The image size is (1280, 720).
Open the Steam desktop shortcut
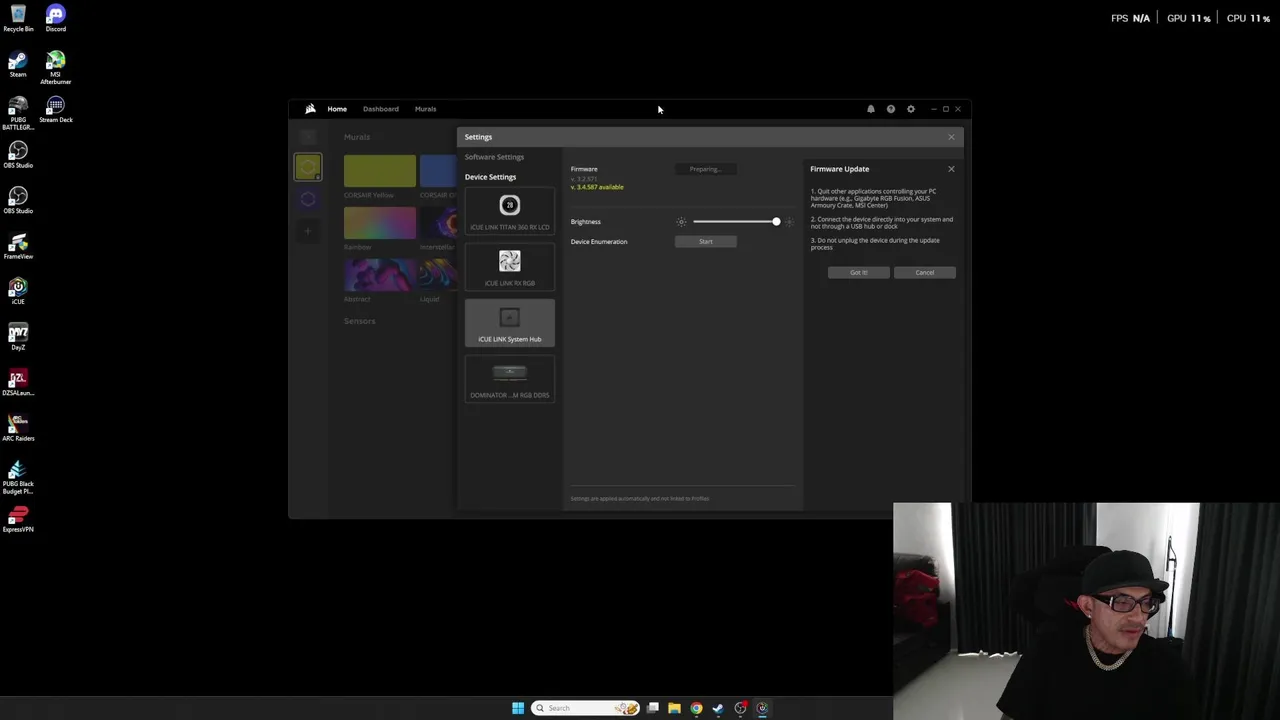(x=18, y=64)
